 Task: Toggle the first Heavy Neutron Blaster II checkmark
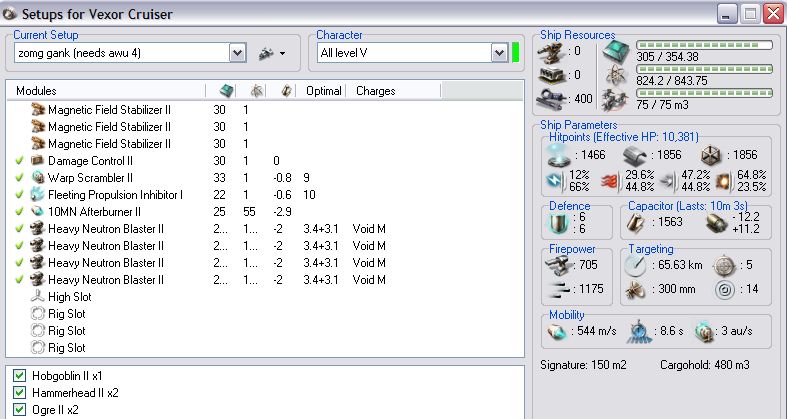click(x=19, y=229)
